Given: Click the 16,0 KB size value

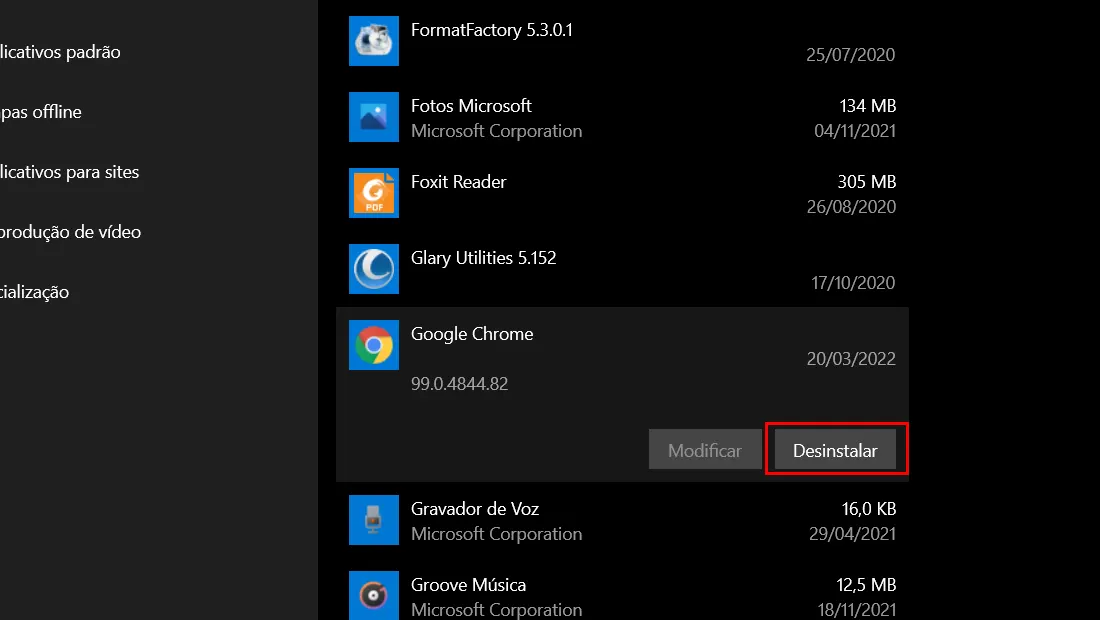Looking at the screenshot, I should point(869,508).
